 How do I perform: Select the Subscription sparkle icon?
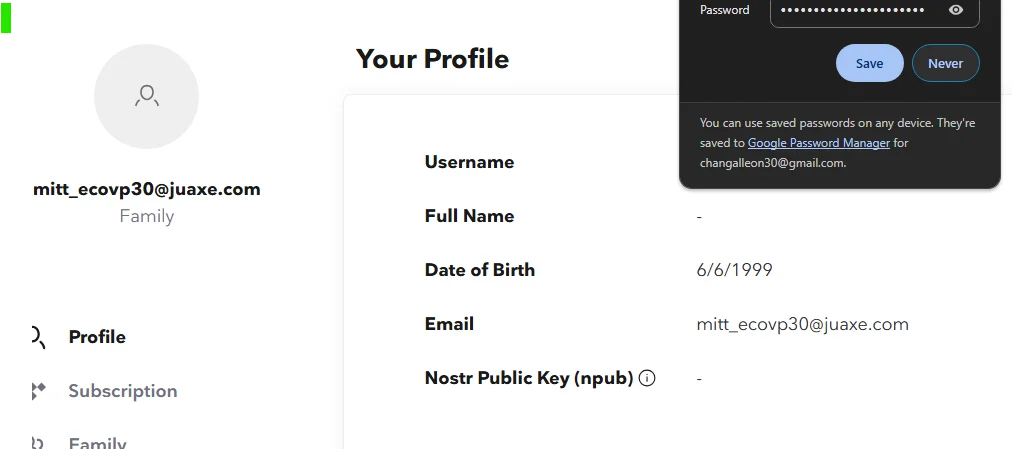click(38, 391)
